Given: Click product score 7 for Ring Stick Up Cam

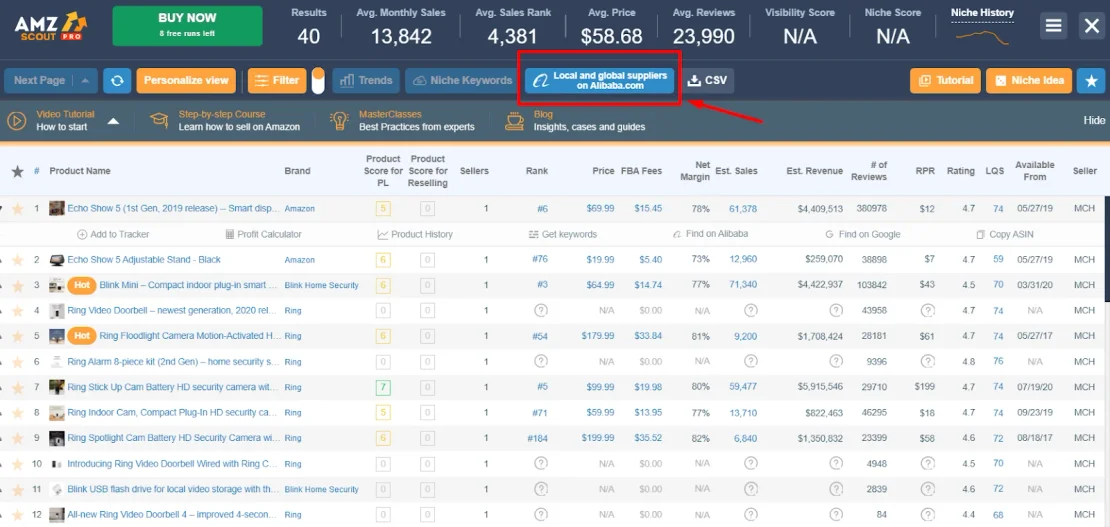Looking at the screenshot, I should click(x=383, y=387).
